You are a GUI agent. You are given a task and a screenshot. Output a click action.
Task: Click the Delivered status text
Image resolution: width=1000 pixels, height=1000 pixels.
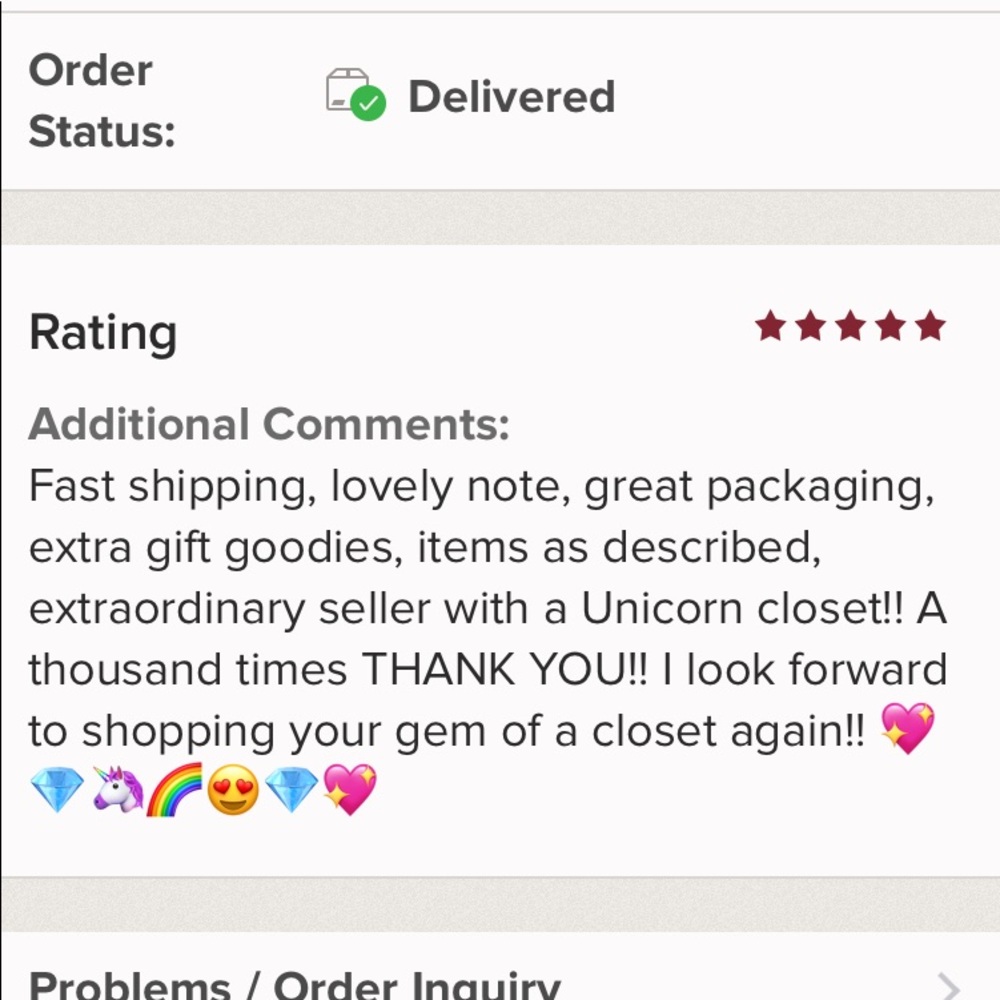(511, 97)
